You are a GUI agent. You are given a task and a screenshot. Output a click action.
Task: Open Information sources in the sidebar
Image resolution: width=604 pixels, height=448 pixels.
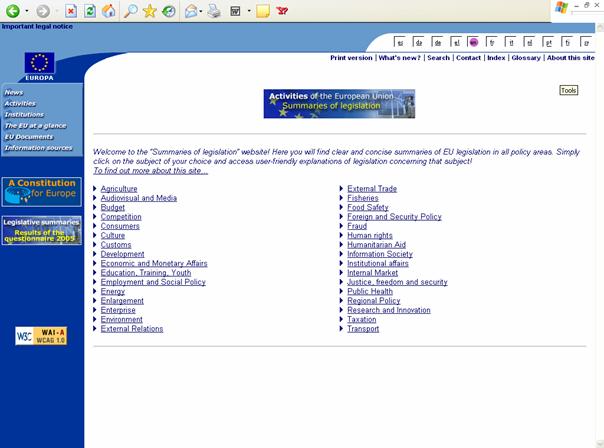(39, 148)
